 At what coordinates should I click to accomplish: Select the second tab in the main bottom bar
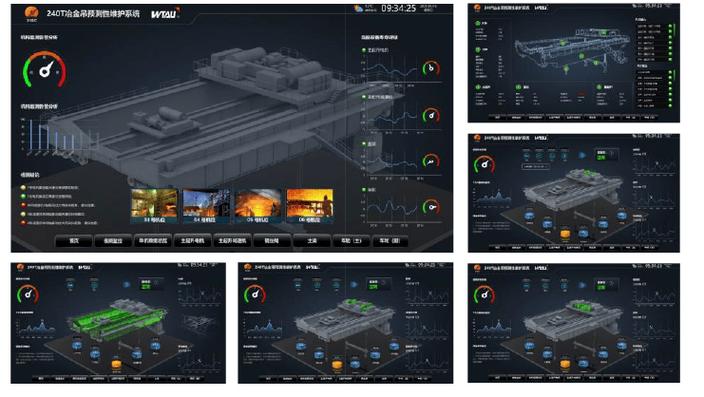[113, 241]
